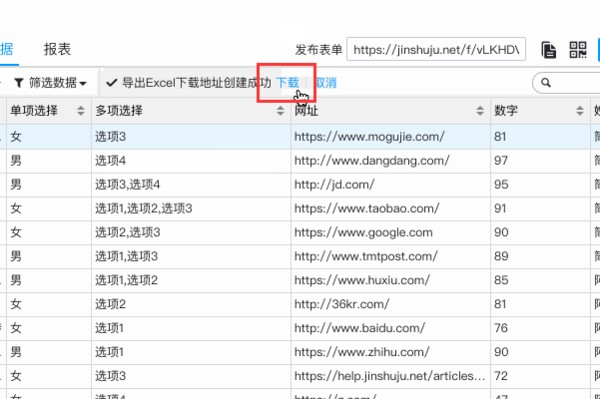Switch to the 报表 tab
Viewport: 600px width, 399px height.
coord(57,49)
